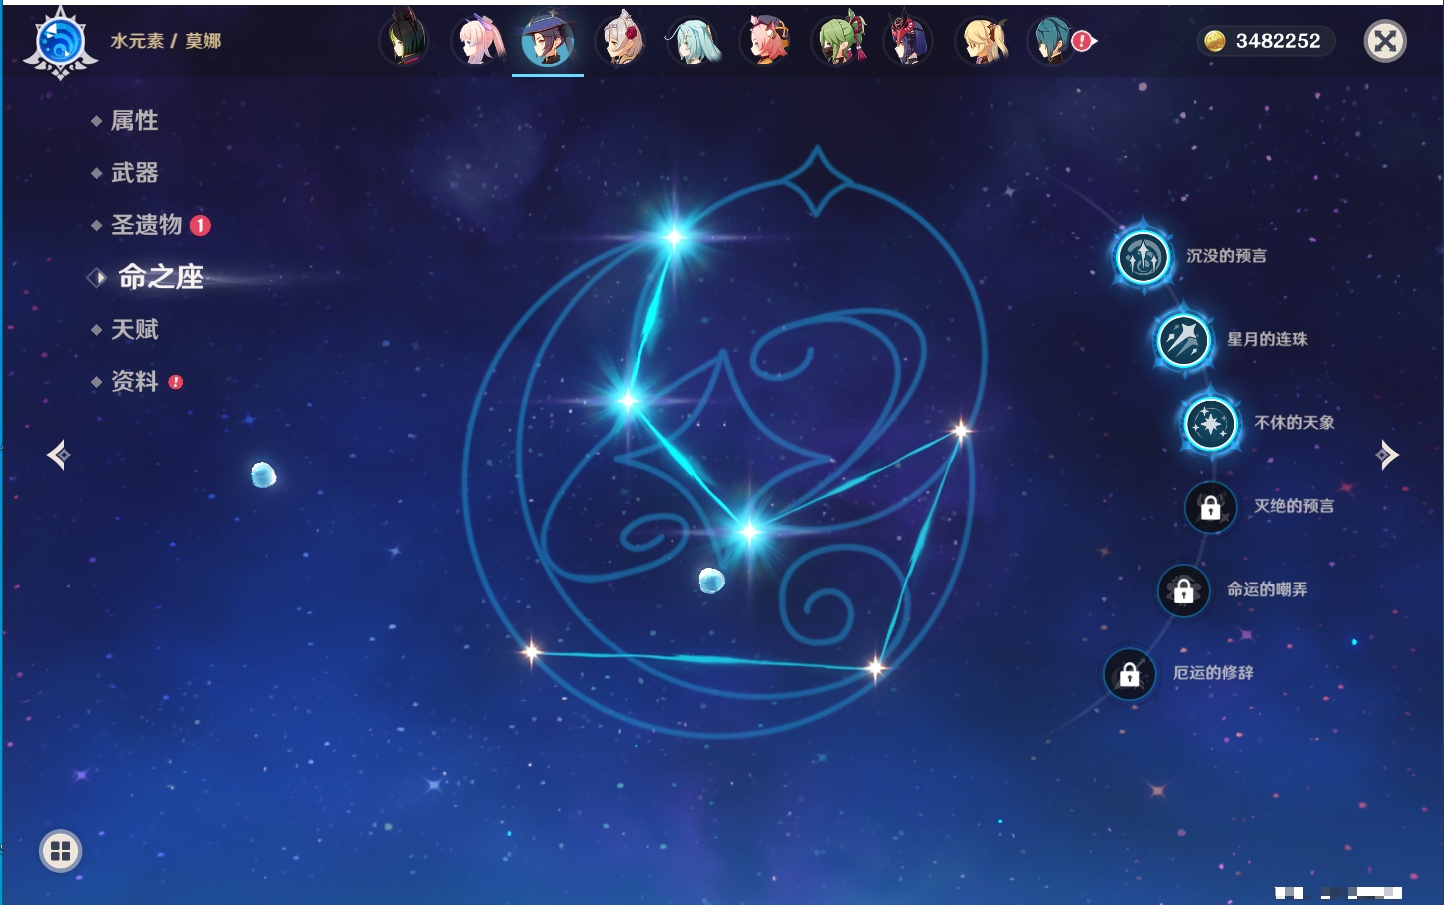Open the four-square grid menu icon
Screen dimensions: 1444x905
point(61,851)
